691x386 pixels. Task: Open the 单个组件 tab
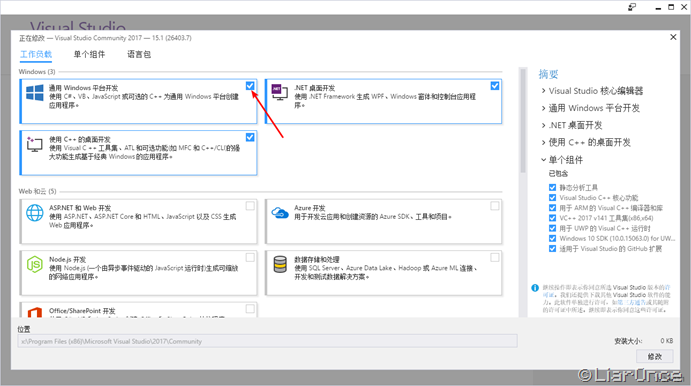(89, 54)
